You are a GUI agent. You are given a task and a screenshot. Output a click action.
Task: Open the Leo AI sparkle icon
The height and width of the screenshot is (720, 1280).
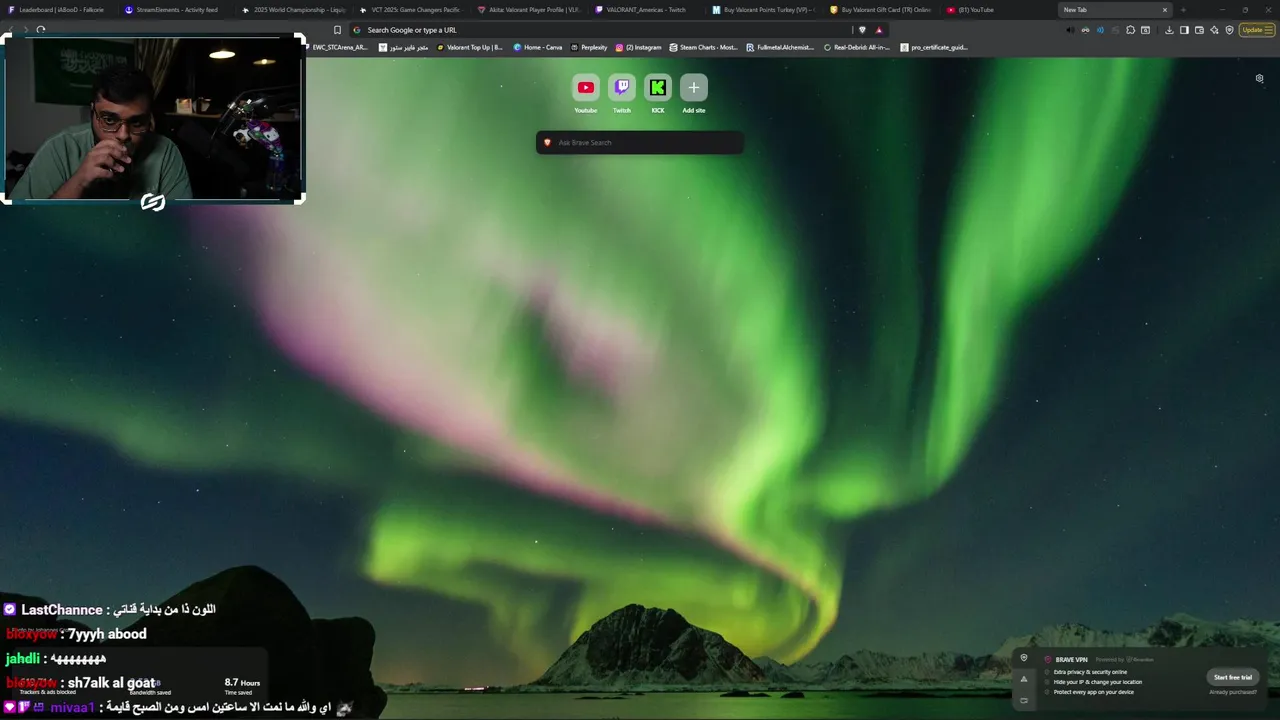[x=1214, y=30]
